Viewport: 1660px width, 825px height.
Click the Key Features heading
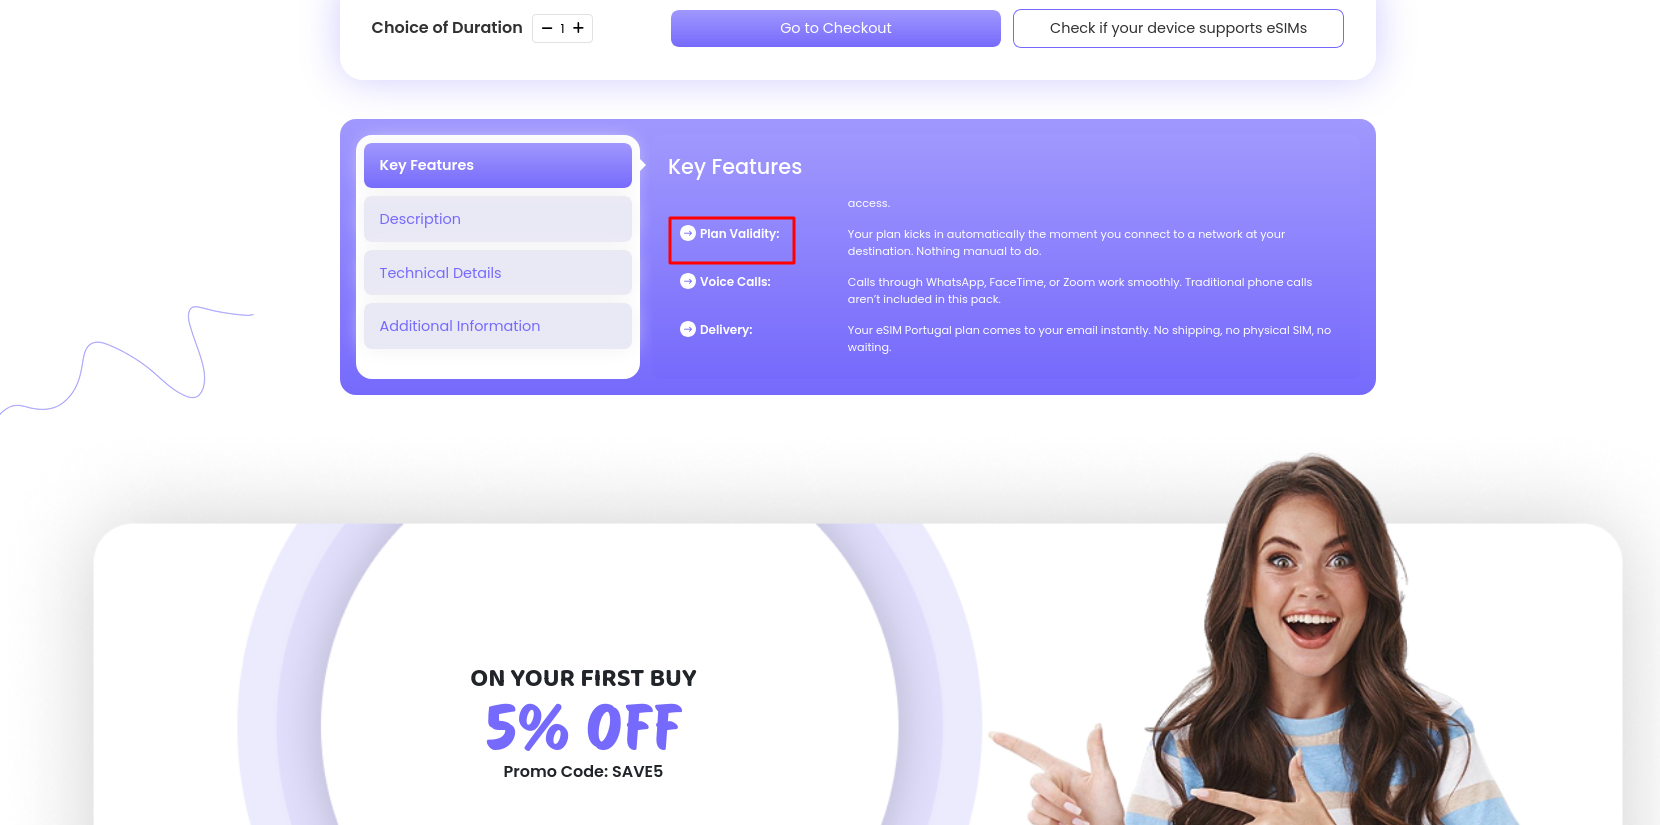pos(735,167)
